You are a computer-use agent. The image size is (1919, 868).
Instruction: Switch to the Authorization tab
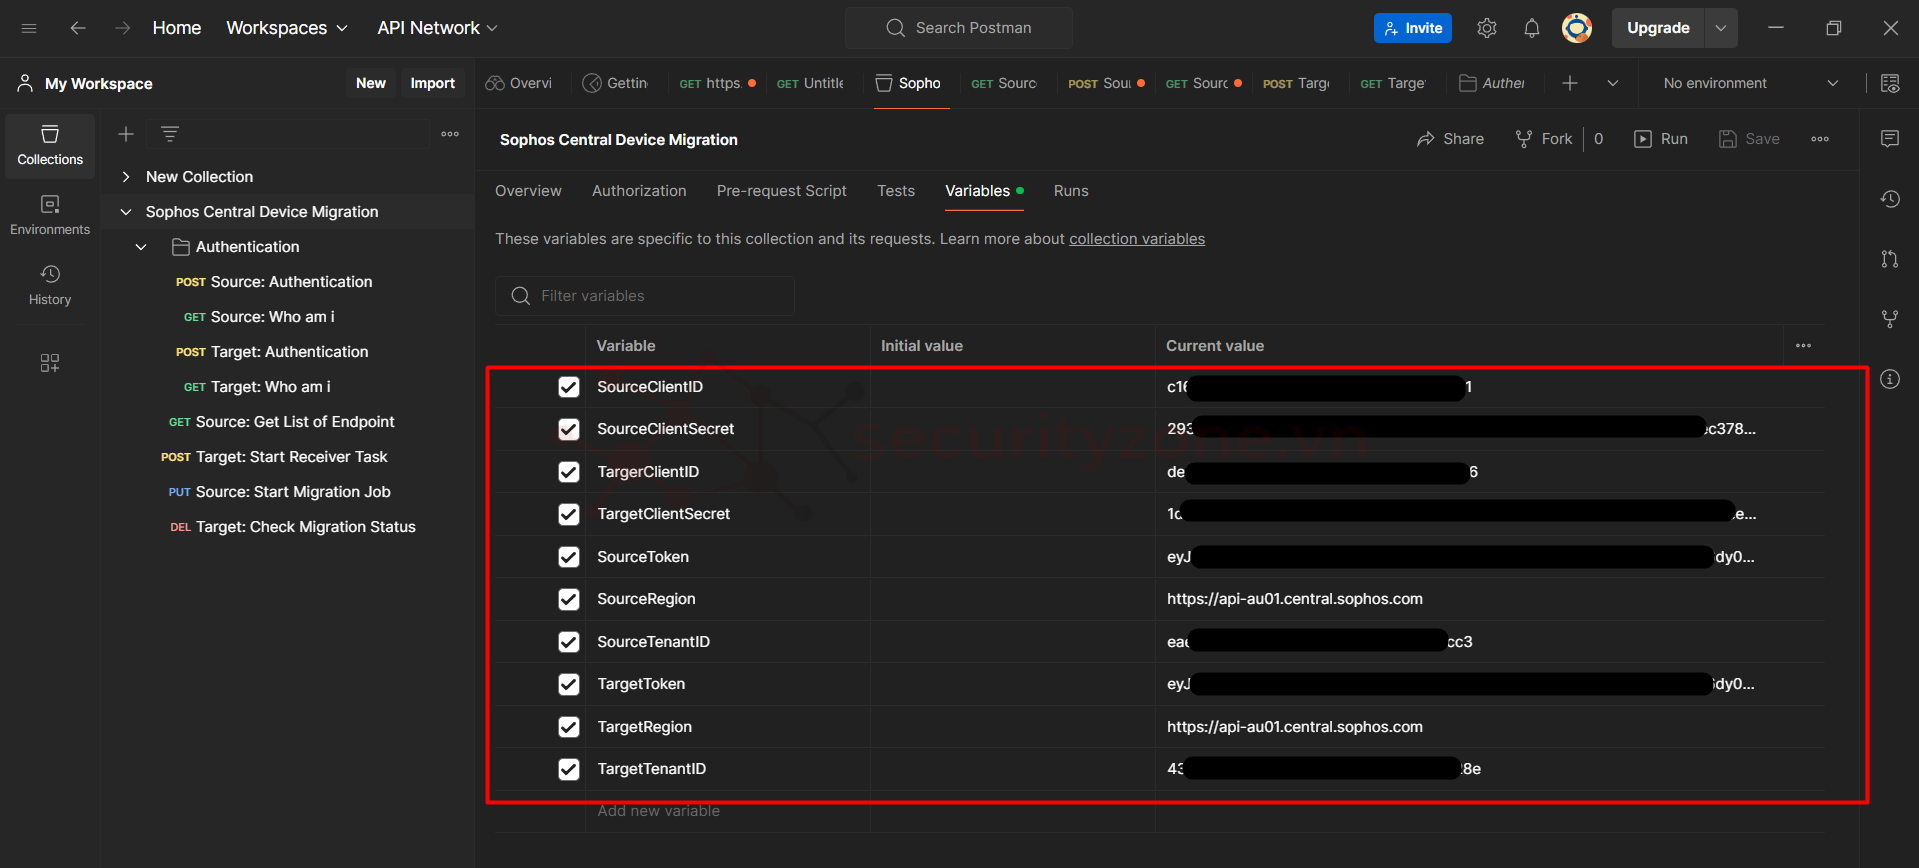639,191
